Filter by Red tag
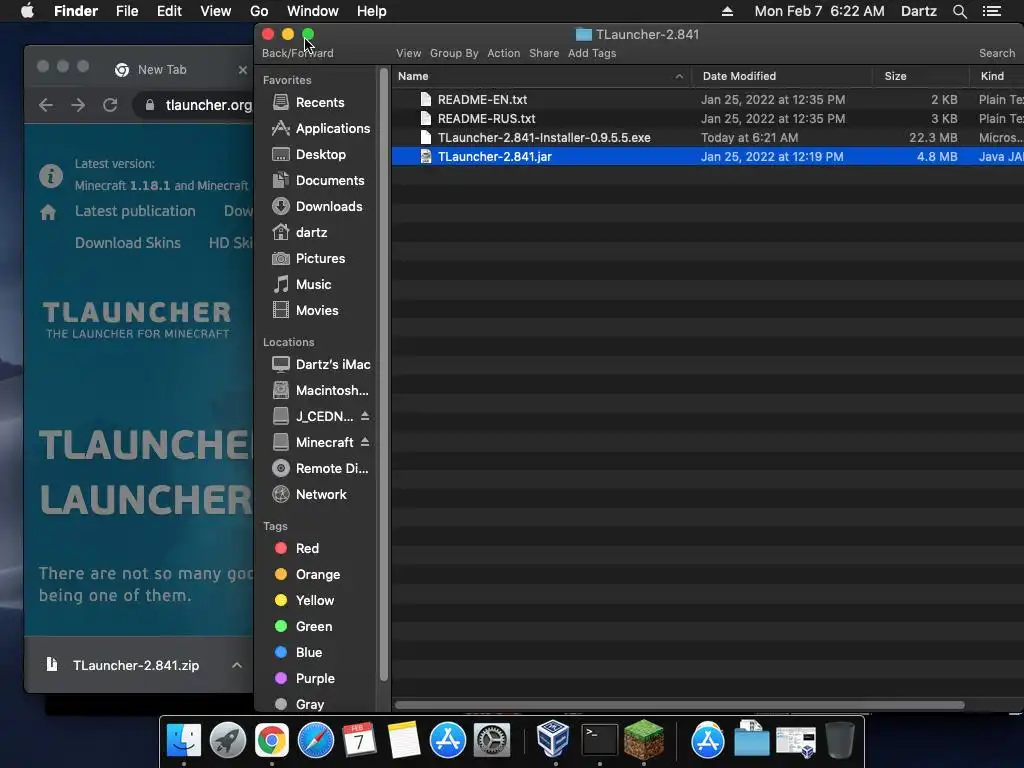The height and width of the screenshot is (768, 1024). (x=299, y=549)
